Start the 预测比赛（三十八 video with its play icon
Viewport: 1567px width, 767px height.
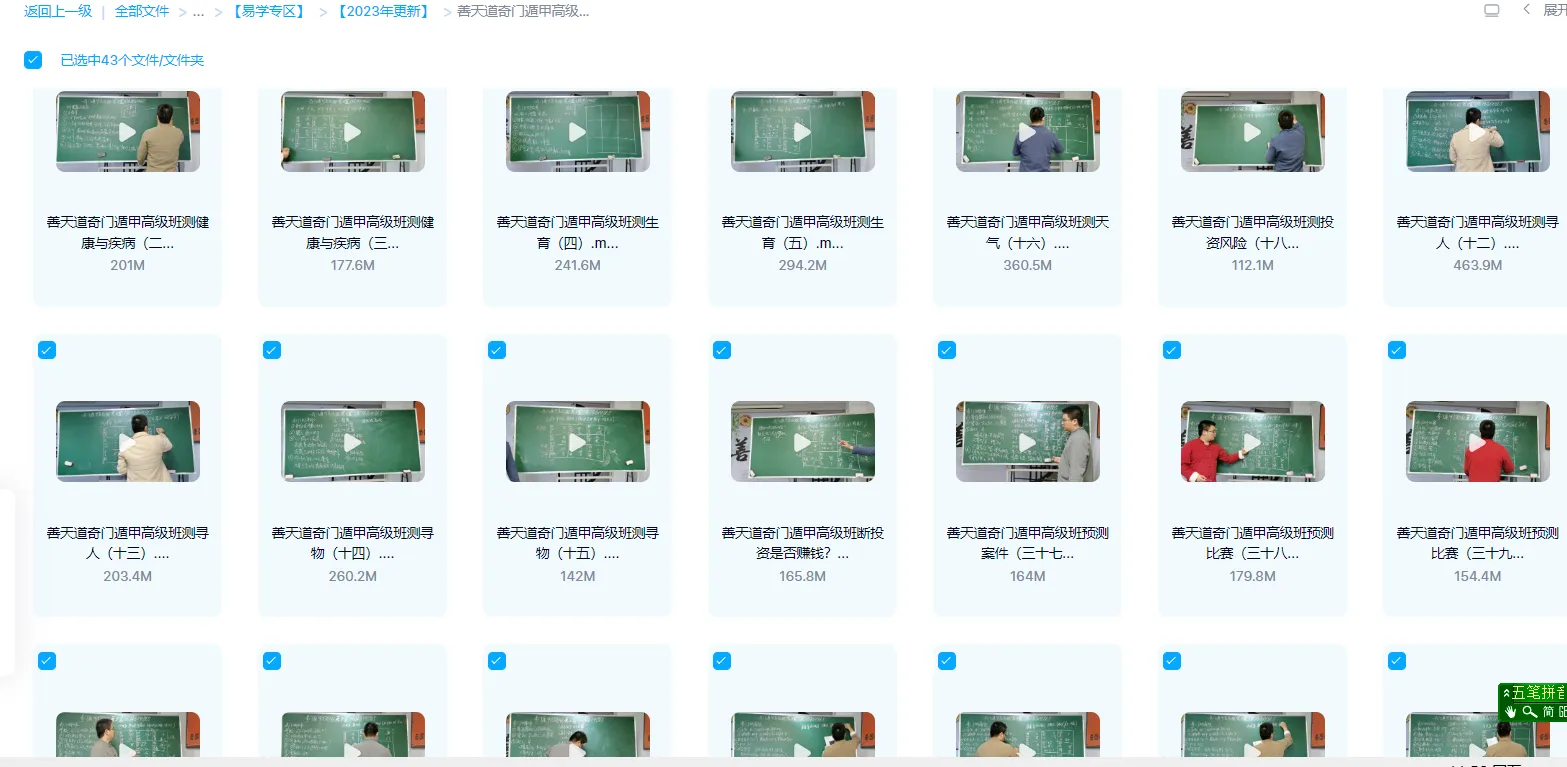pyautogui.click(x=1252, y=442)
